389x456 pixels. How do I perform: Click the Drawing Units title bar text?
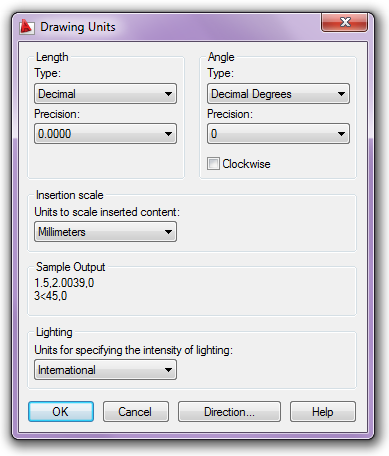pos(78,27)
